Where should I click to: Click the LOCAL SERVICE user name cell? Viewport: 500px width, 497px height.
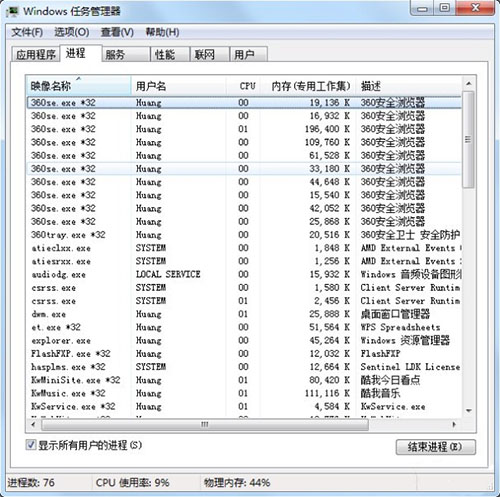168,274
